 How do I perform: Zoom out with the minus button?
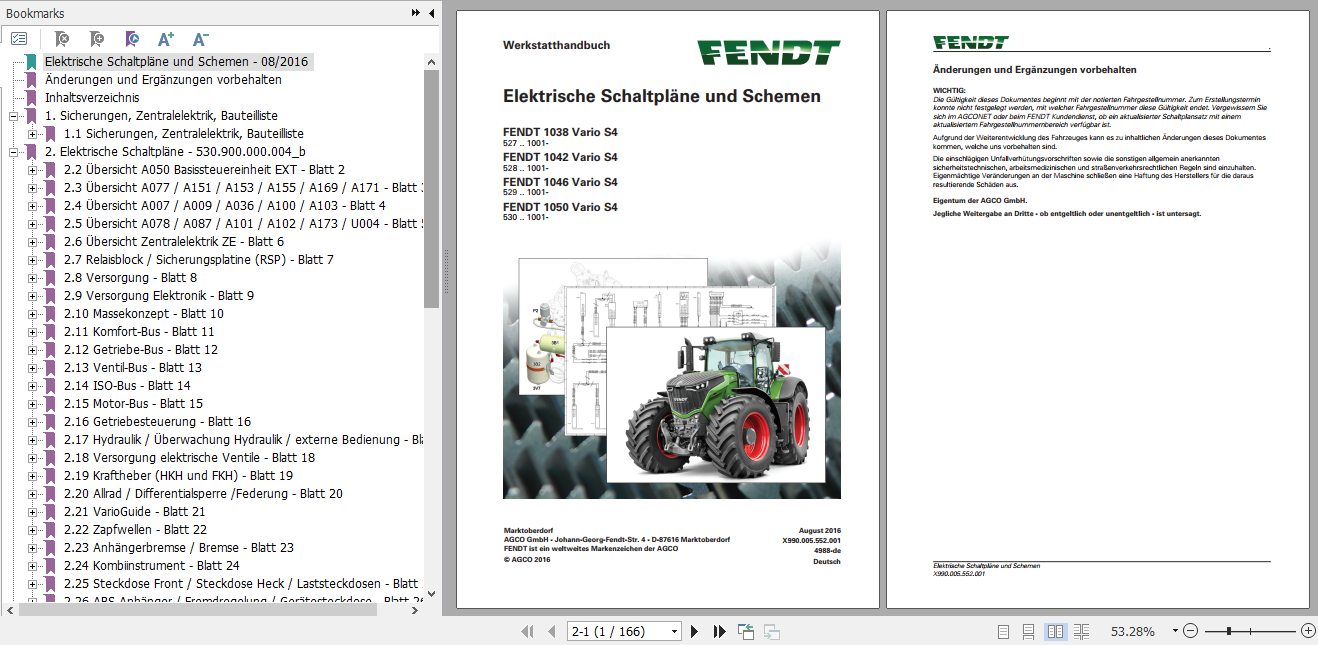[x=1190, y=631]
